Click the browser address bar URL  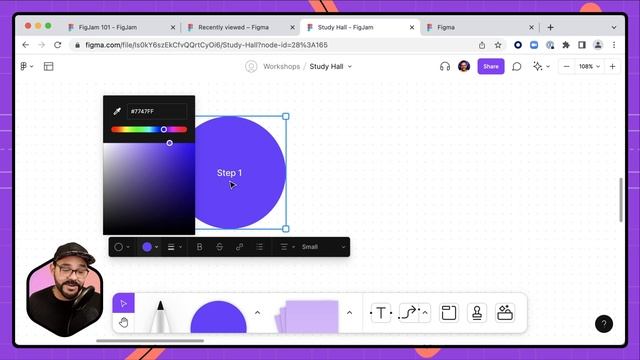(x=206, y=45)
